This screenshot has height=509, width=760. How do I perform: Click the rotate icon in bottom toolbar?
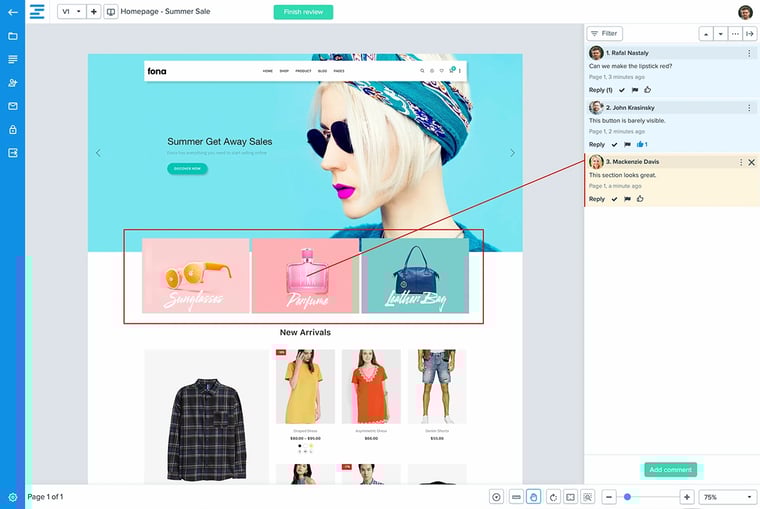point(552,497)
